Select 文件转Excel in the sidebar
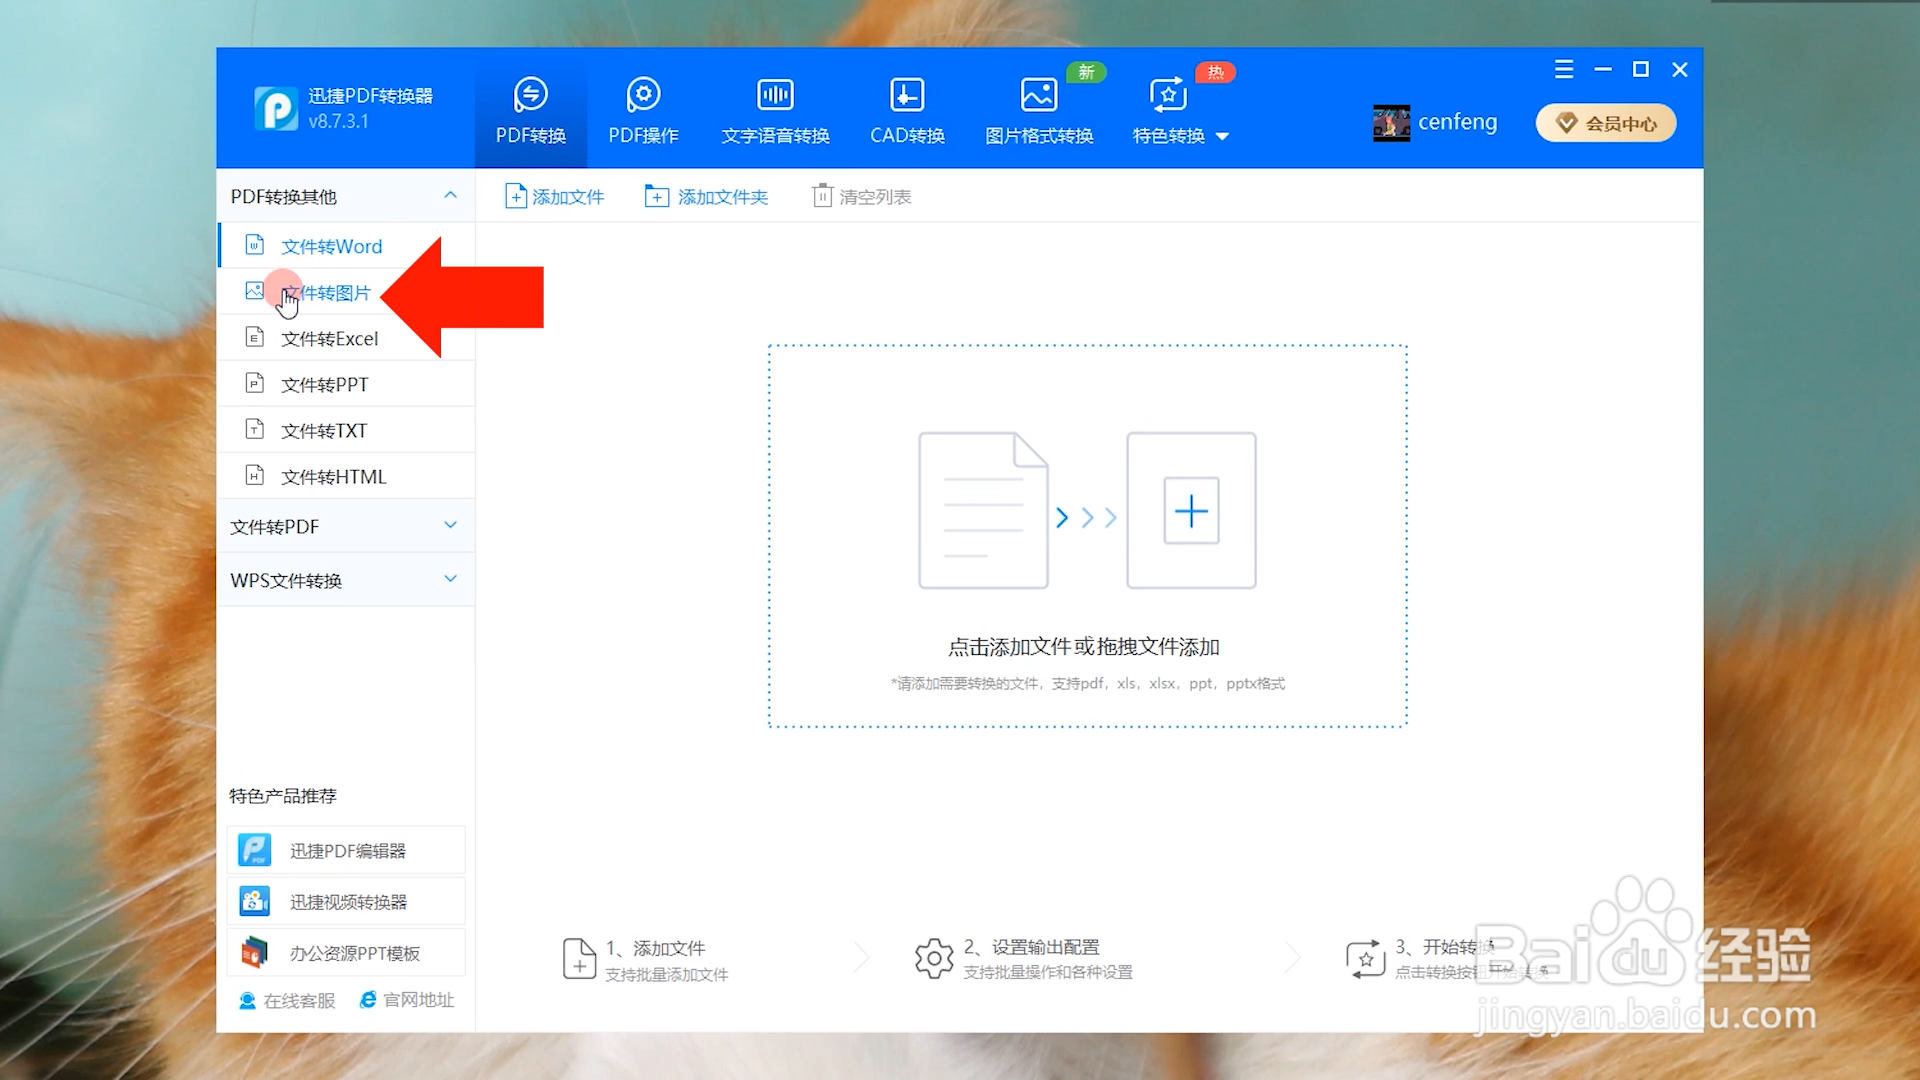The width and height of the screenshot is (1920, 1080). click(329, 339)
